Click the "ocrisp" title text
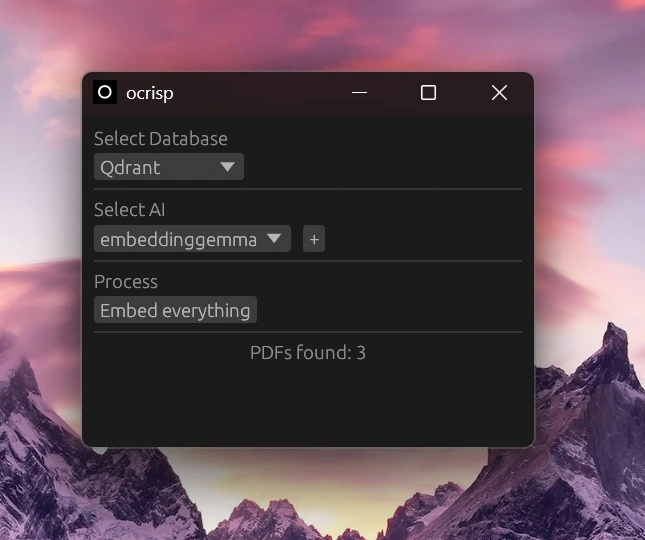This screenshot has width=645, height=540. click(x=150, y=93)
